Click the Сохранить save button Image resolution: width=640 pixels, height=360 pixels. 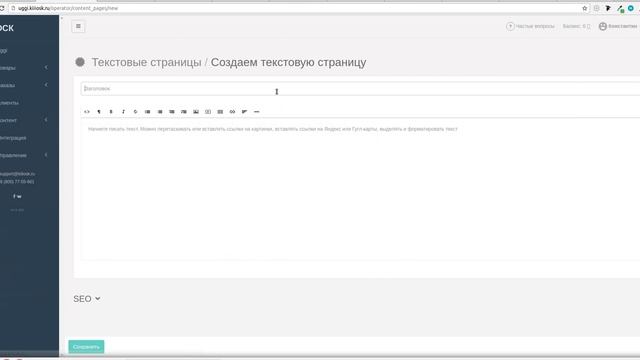[86, 347]
